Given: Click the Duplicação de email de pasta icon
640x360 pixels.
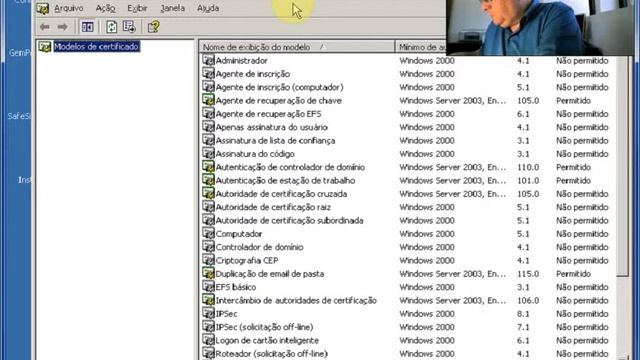Looking at the screenshot, I should (x=208, y=273).
